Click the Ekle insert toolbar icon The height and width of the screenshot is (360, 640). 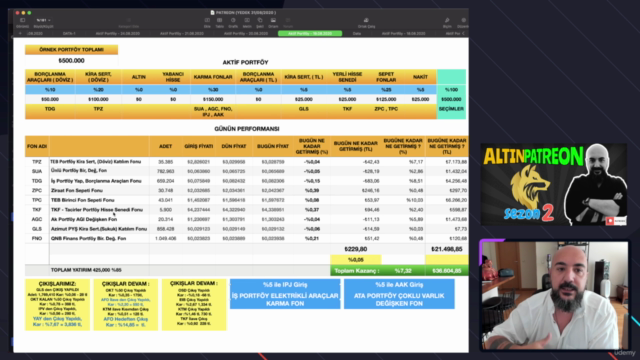207,20
